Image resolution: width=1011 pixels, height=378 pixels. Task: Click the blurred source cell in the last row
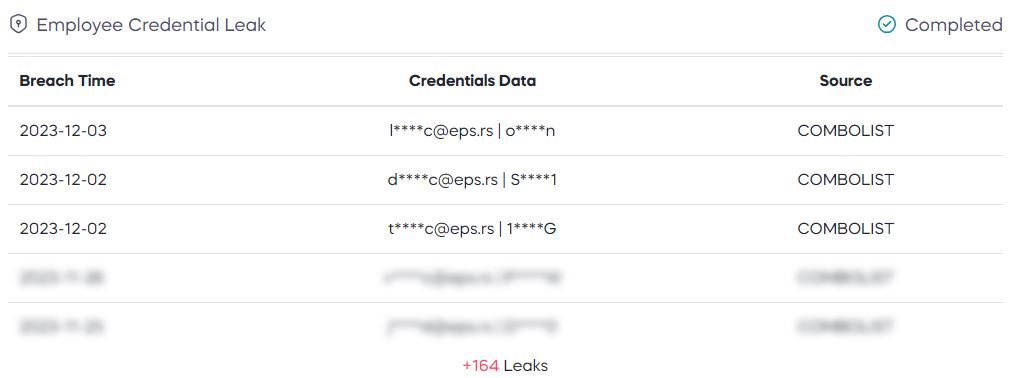tap(846, 327)
